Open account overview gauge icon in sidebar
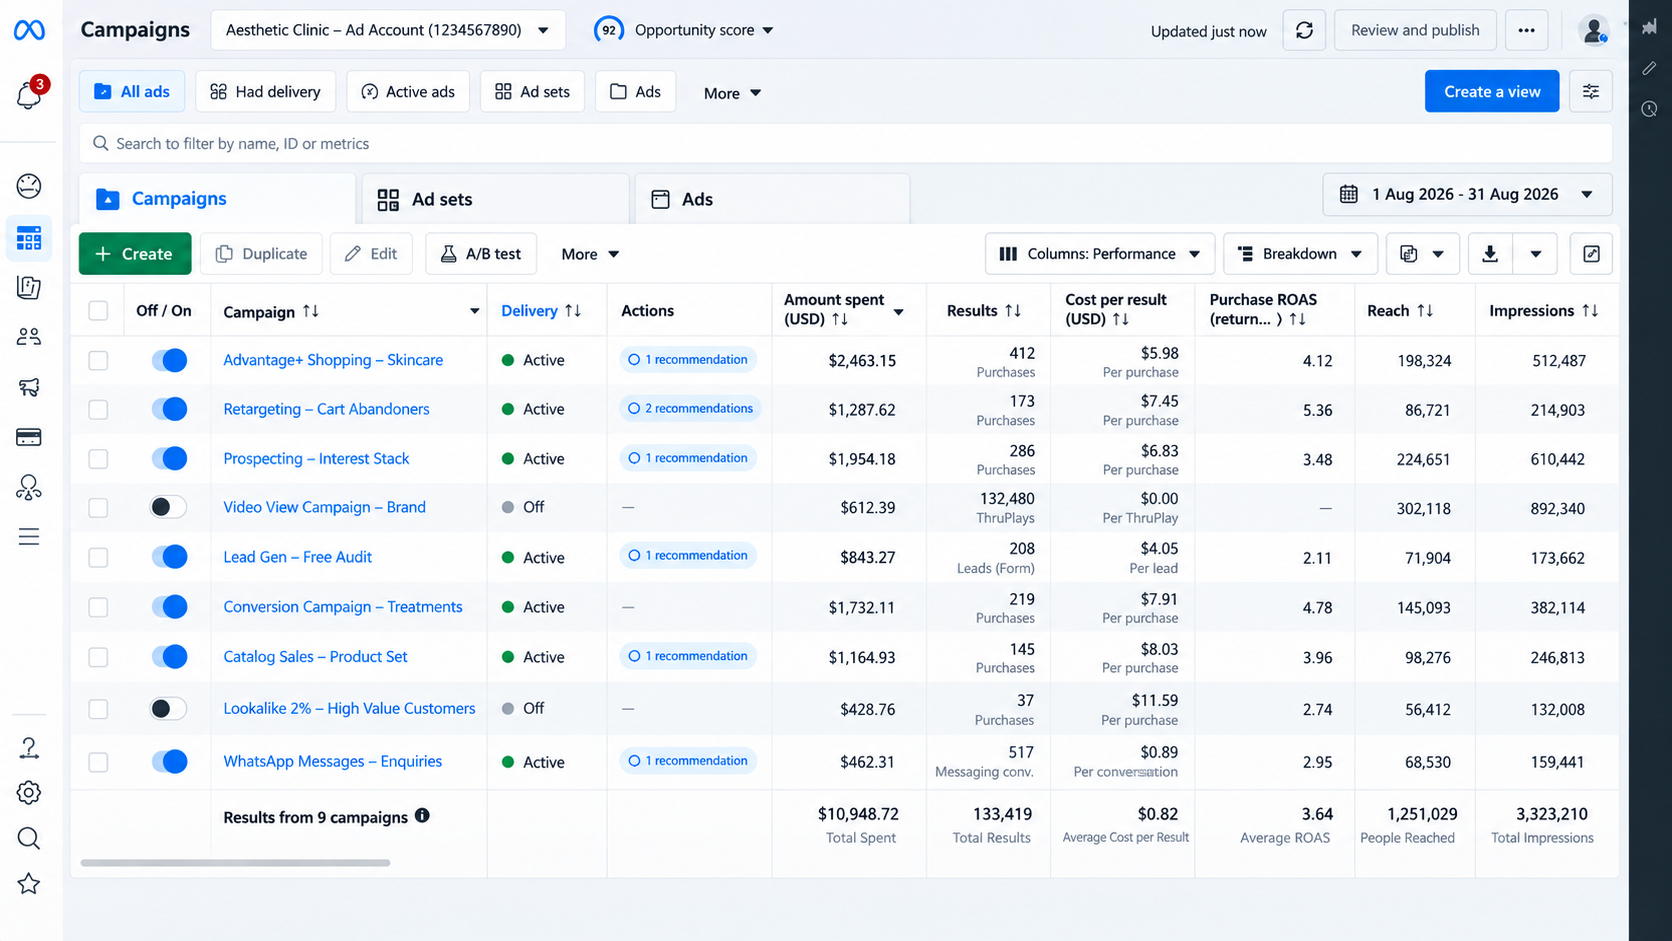Viewport: 1672px width, 941px height. pos(29,186)
